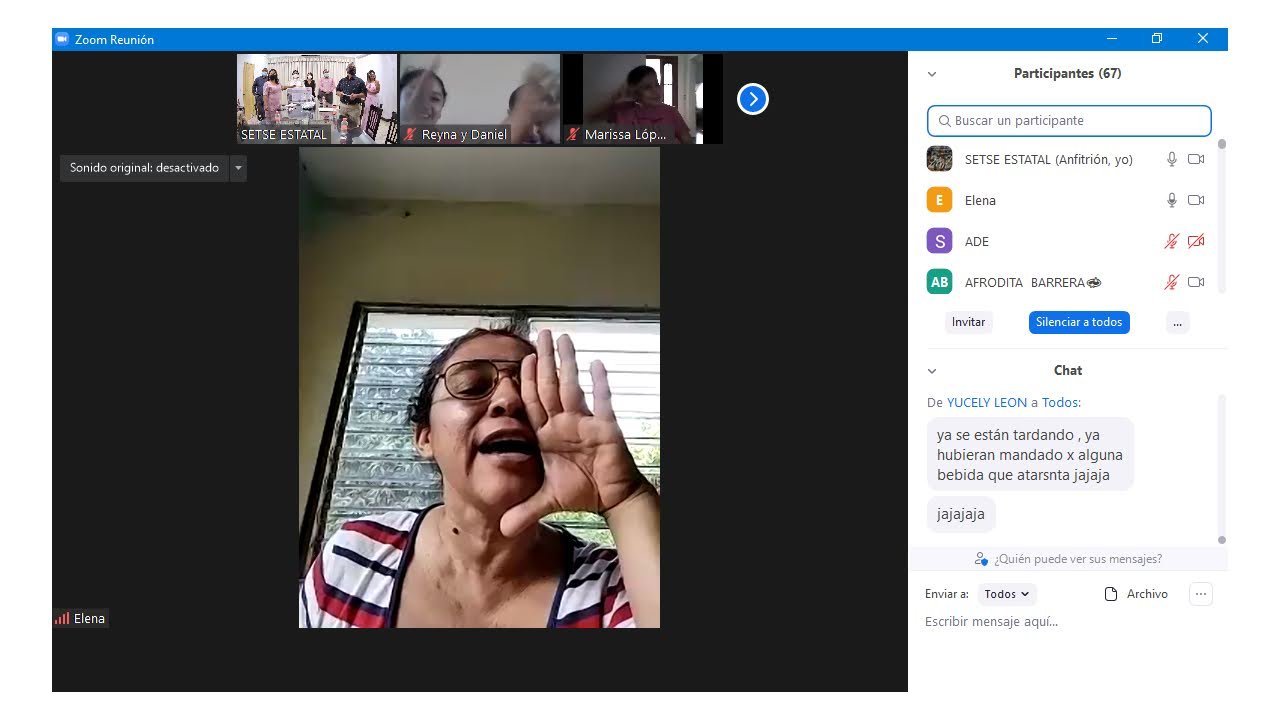Toggle SETSE ESTATAL camera icon

click(1195, 159)
